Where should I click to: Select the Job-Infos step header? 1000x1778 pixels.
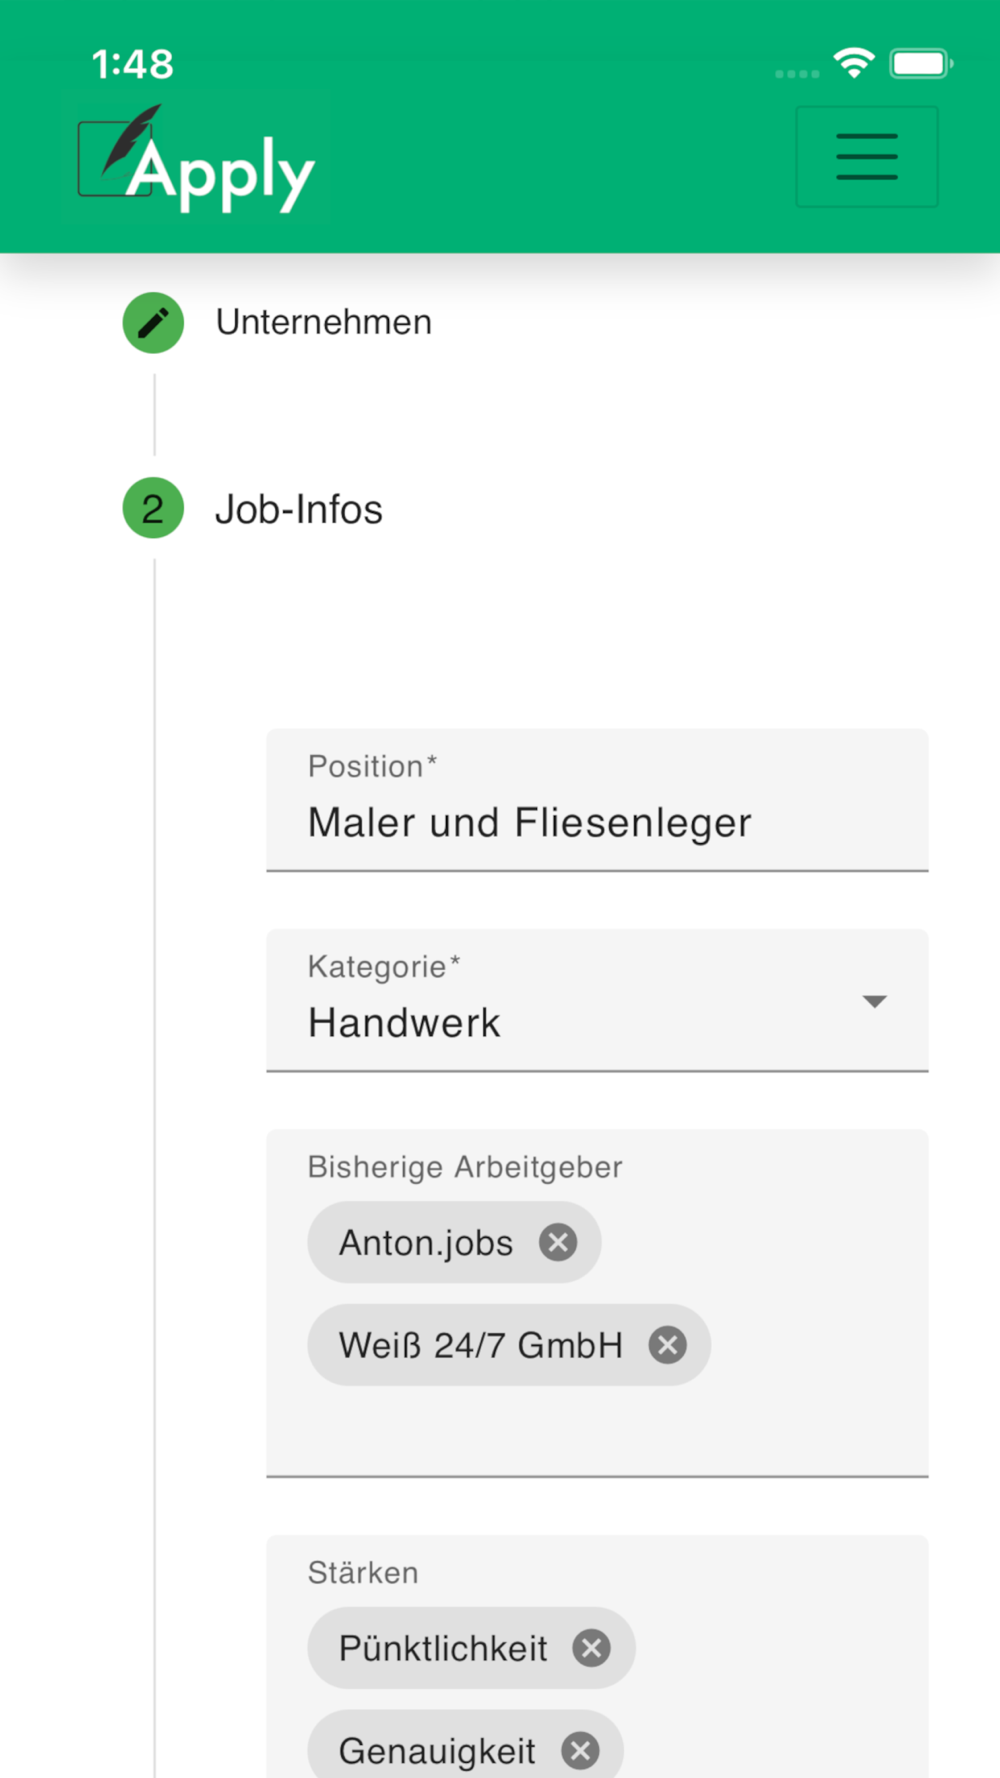(299, 509)
